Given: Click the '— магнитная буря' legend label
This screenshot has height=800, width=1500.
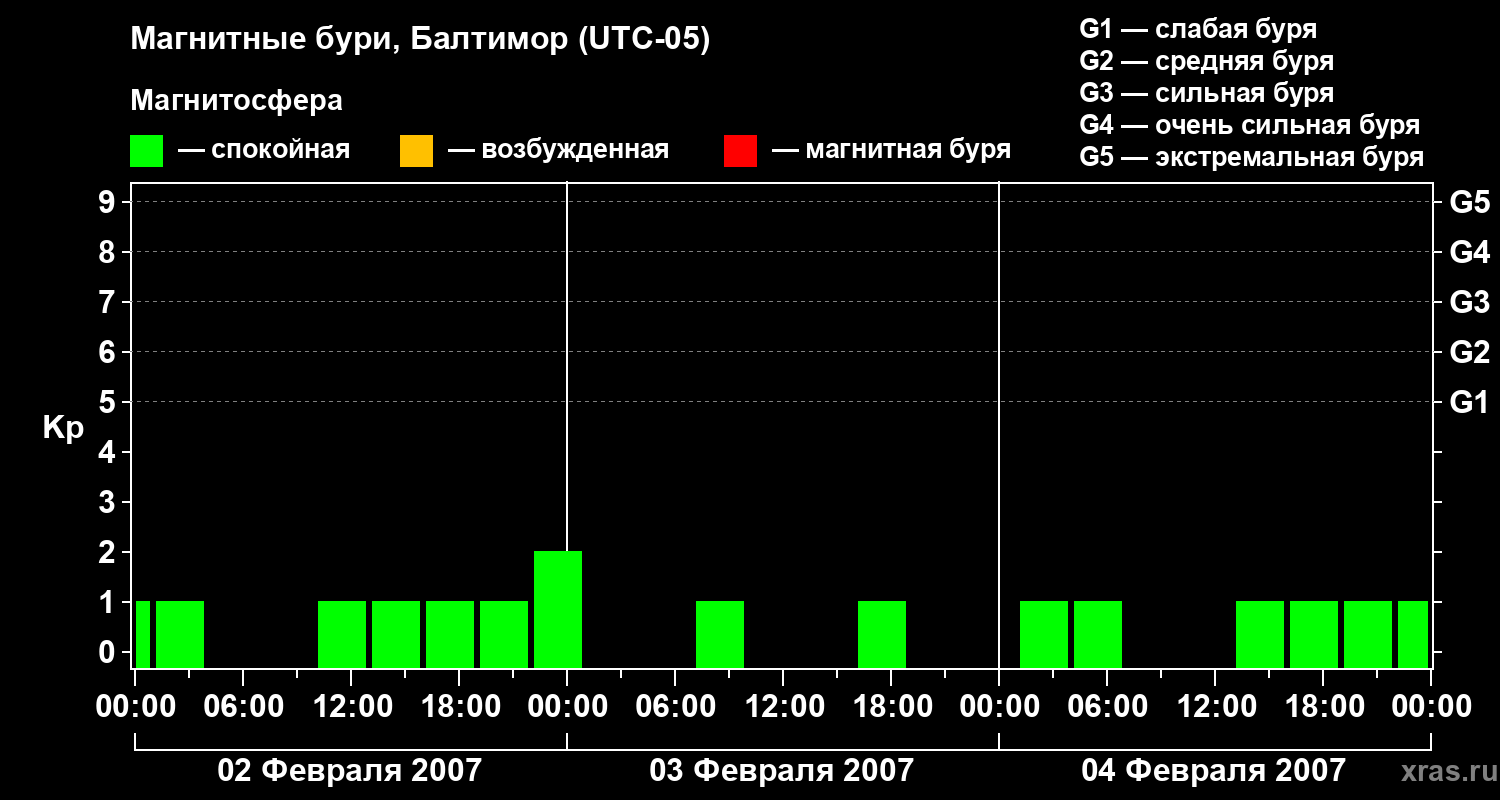Looking at the screenshot, I should click(892, 150).
